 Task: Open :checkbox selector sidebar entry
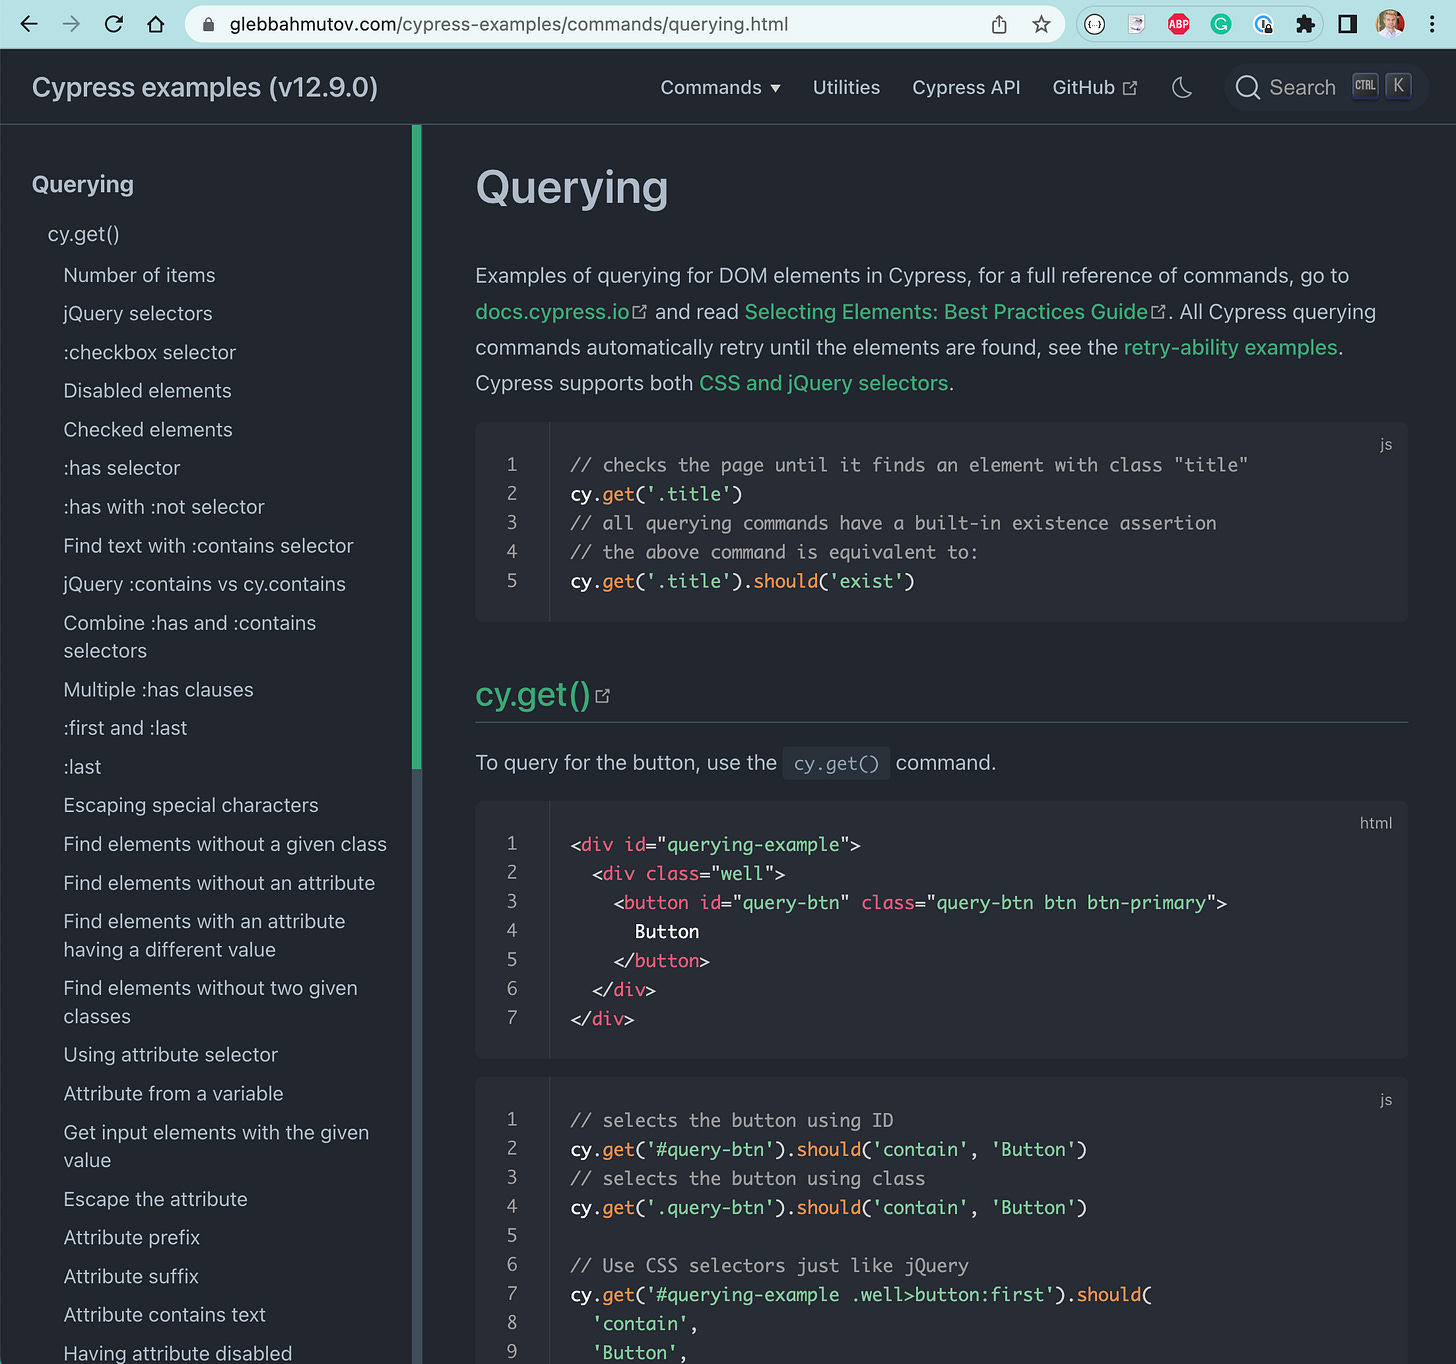click(150, 352)
